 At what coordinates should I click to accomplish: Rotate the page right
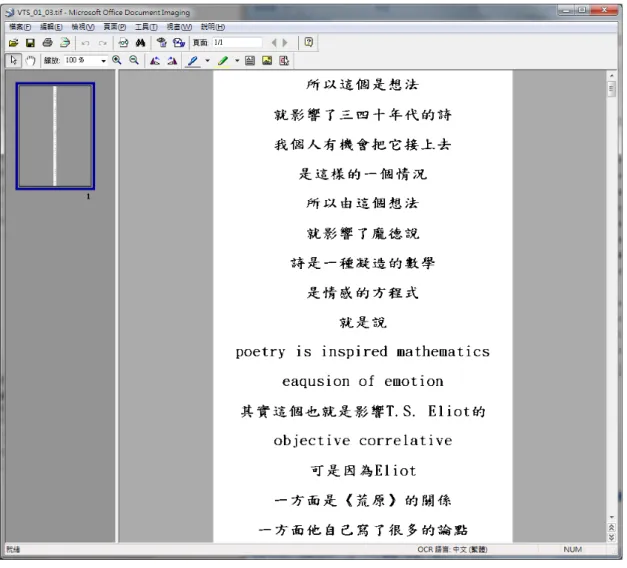coord(172,61)
